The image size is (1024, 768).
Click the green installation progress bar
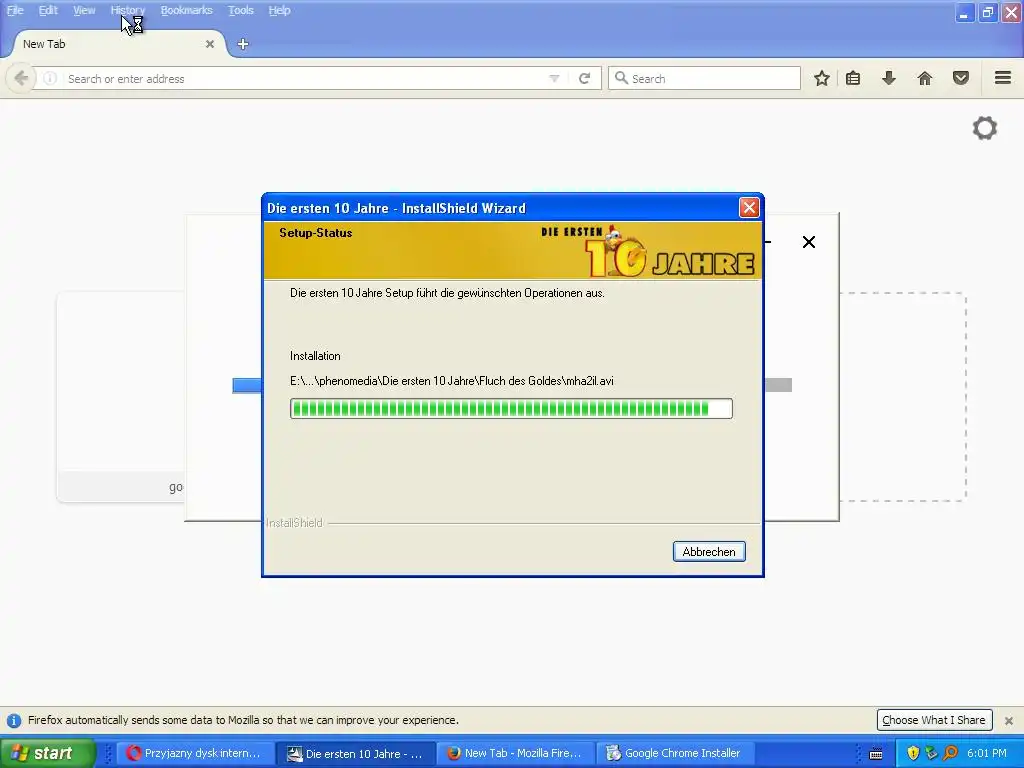pos(511,409)
